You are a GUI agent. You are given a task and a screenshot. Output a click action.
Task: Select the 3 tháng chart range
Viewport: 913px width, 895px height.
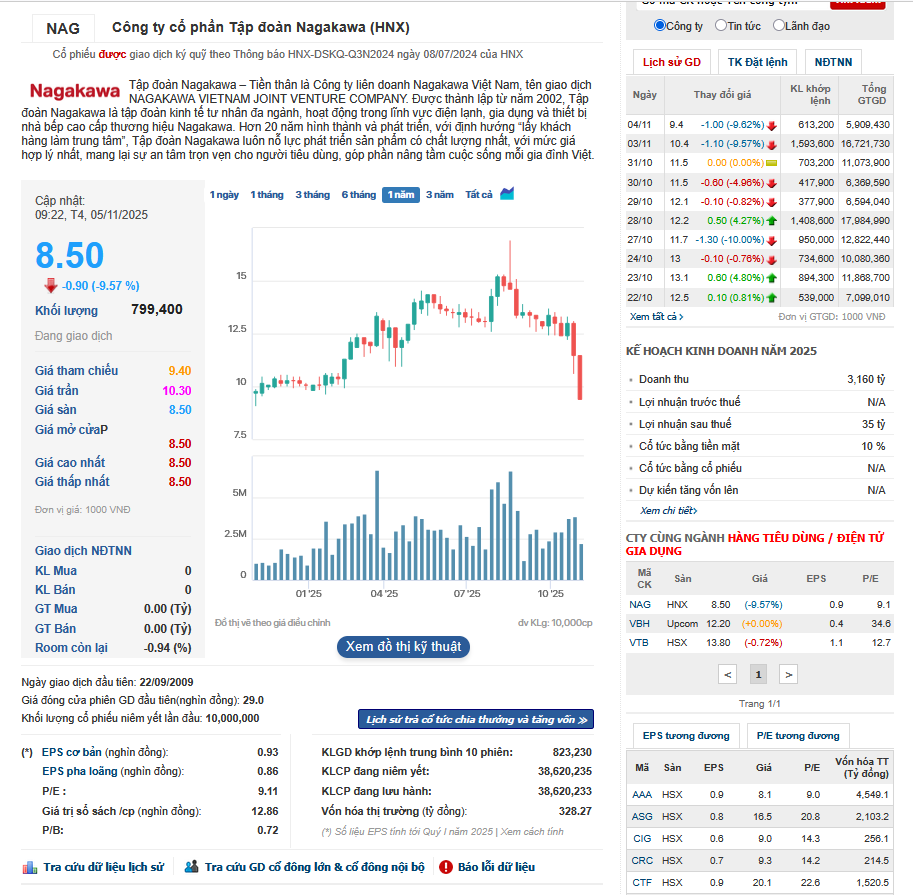click(x=312, y=194)
